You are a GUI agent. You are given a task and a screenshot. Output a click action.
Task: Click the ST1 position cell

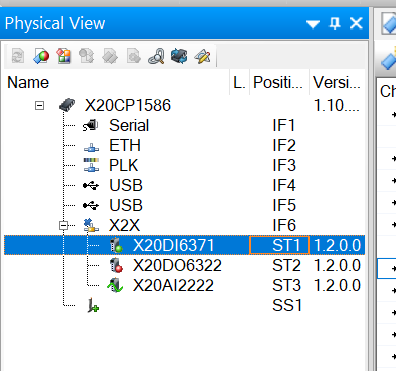(x=279, y=245)
